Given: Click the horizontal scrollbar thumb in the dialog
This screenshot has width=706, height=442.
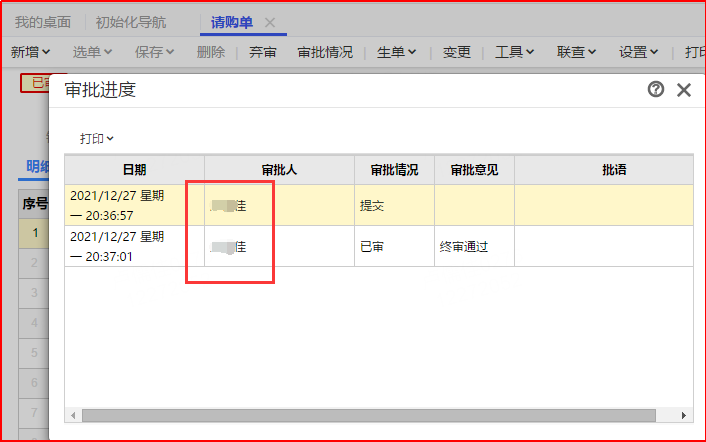Looking at the screenshot, I should click(x=368, y=415).
